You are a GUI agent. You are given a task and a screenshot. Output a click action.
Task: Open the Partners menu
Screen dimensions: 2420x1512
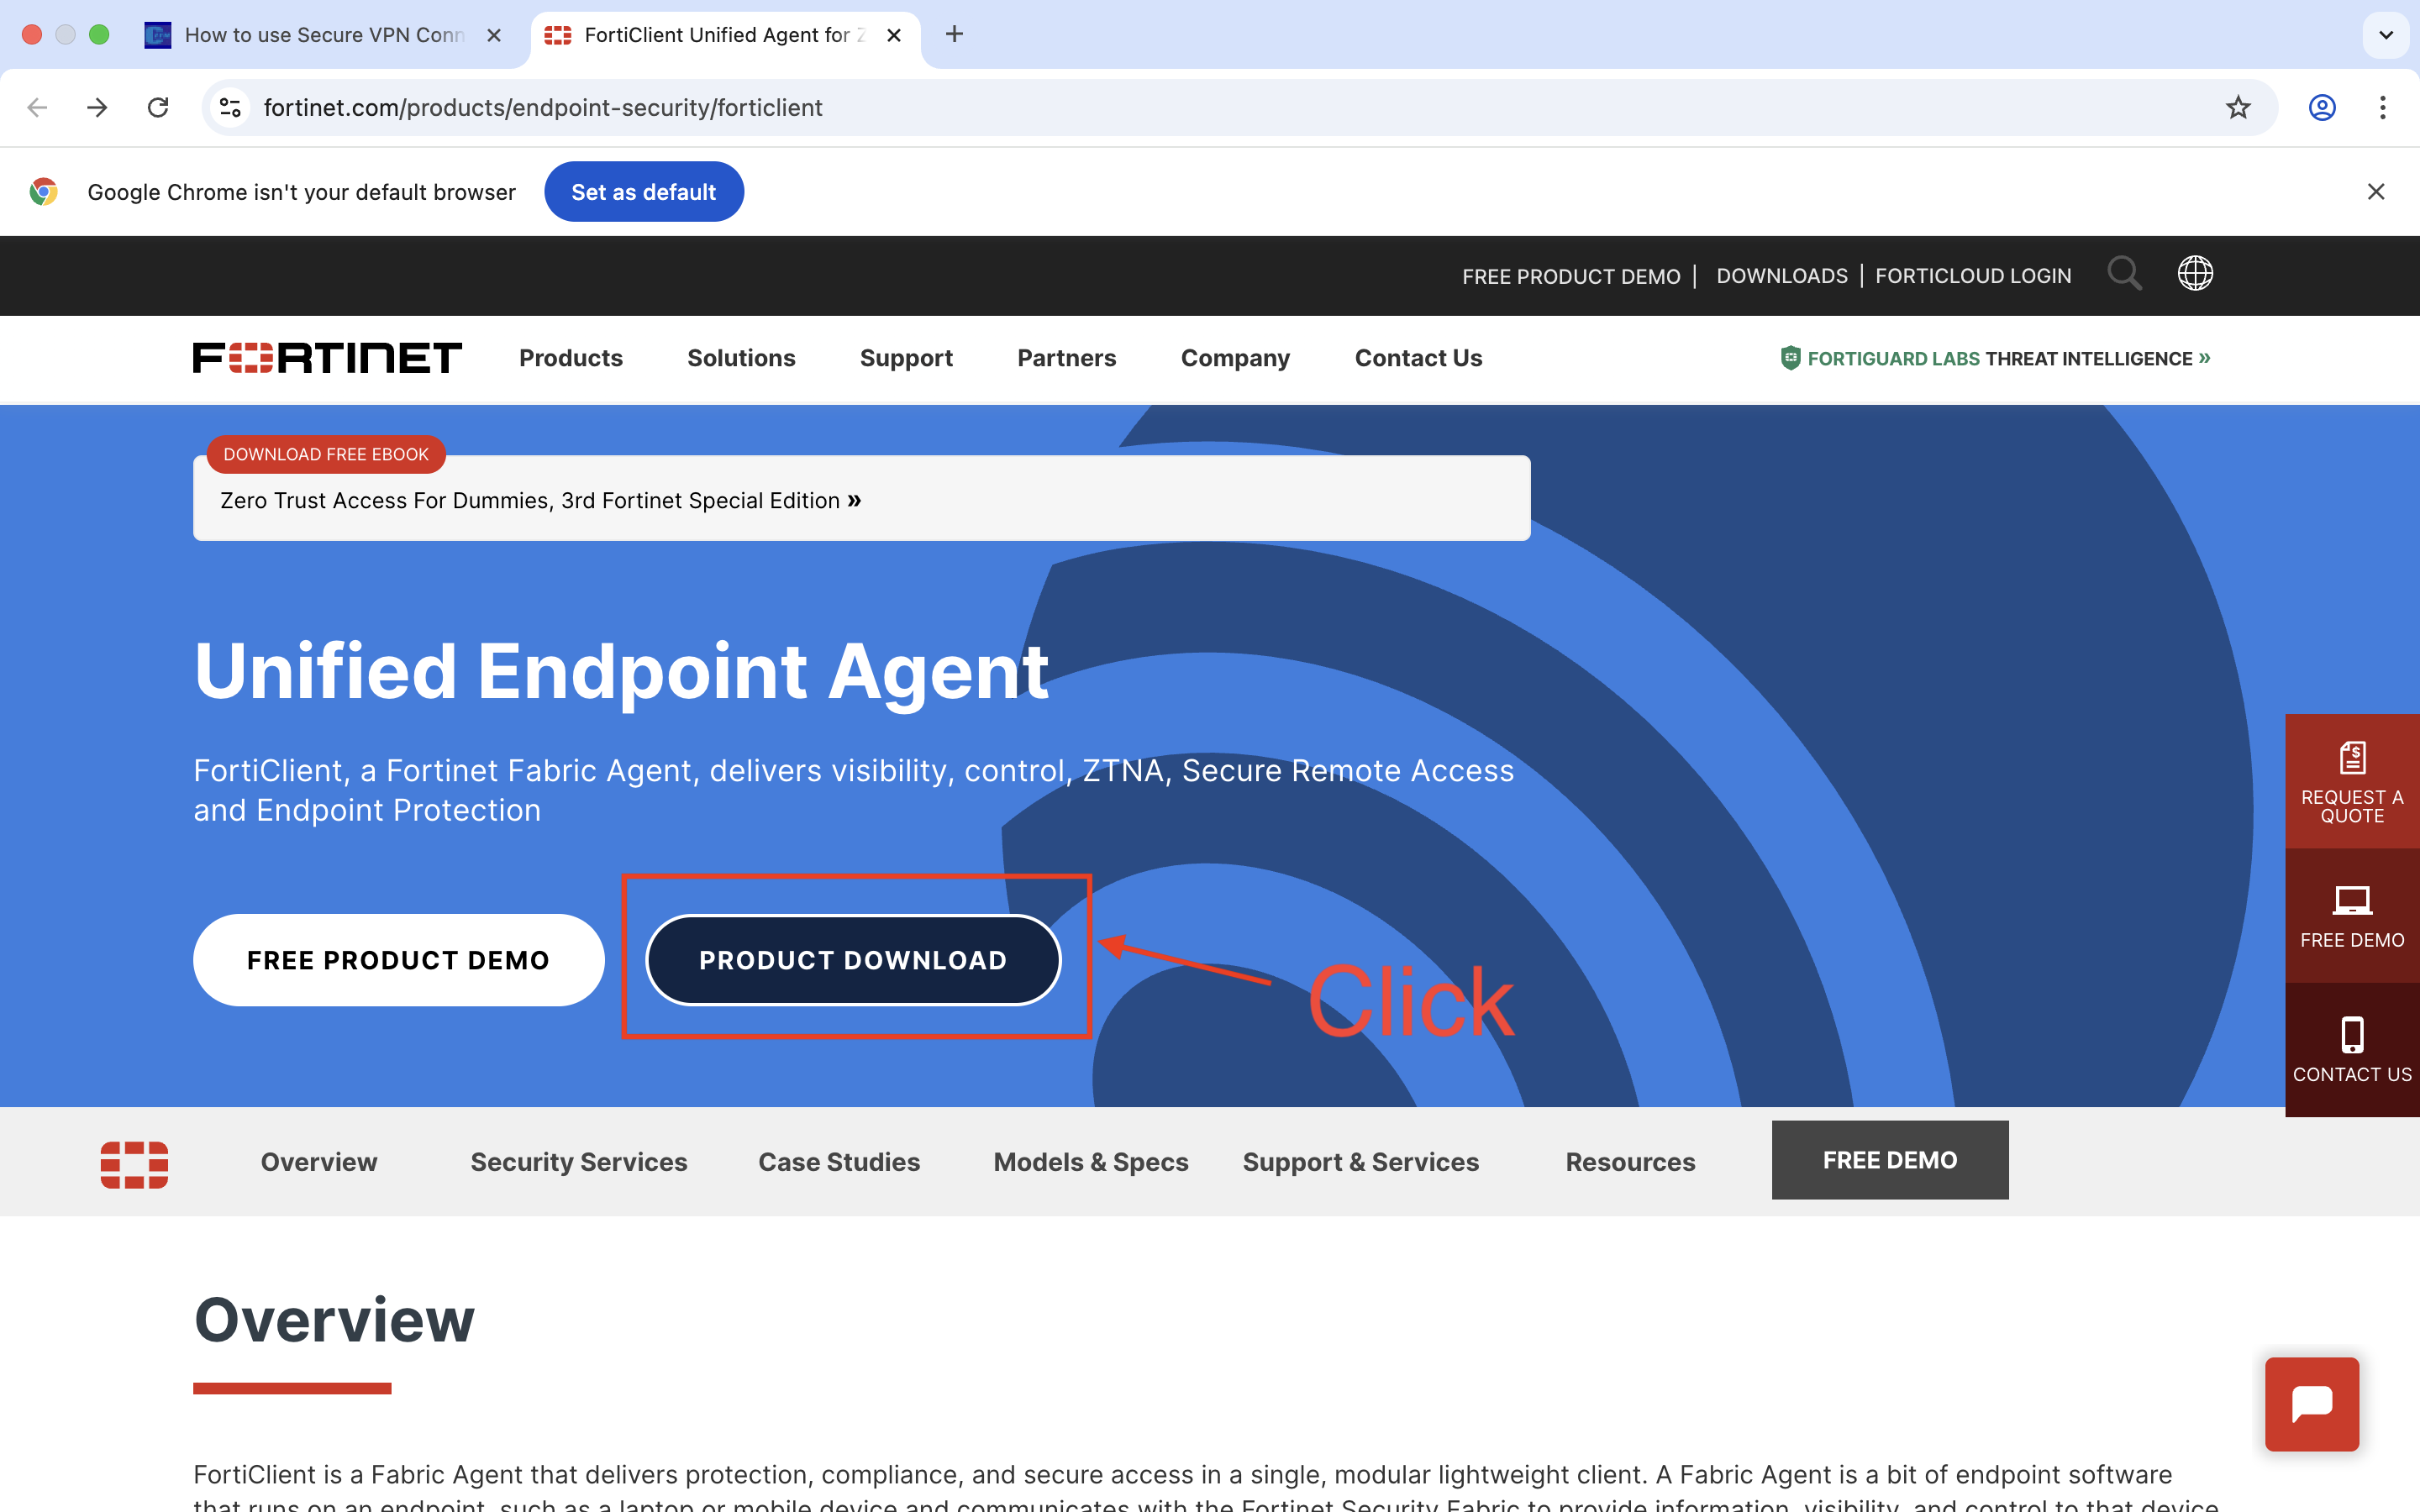click(x=1067, y=358)
